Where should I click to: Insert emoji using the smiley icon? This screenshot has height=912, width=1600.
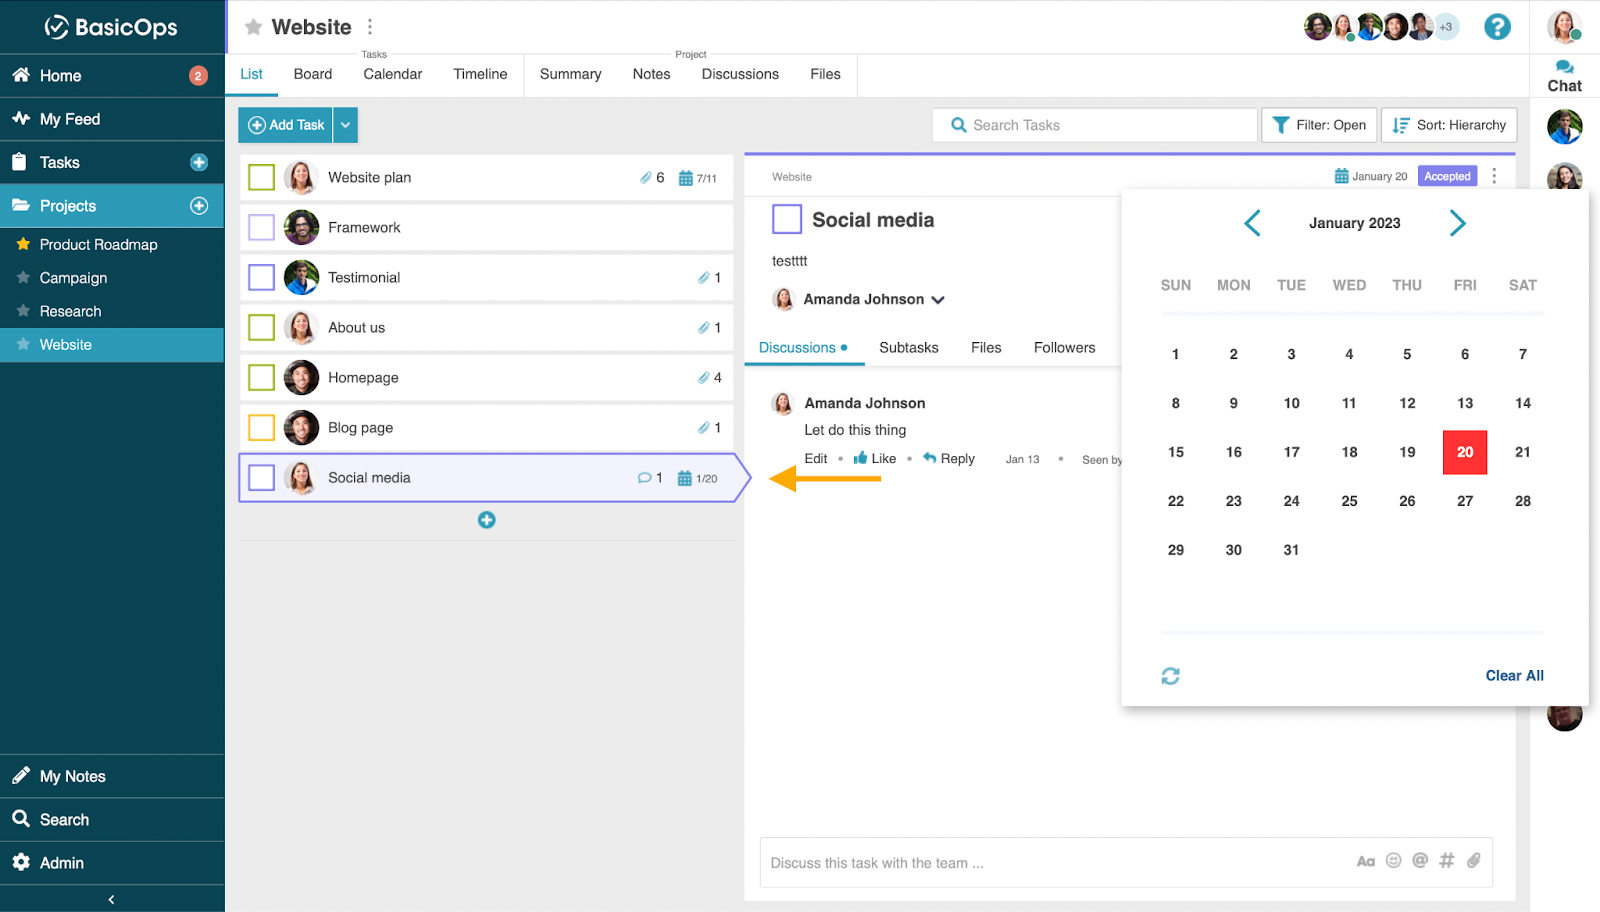(x=1393, y=861)
